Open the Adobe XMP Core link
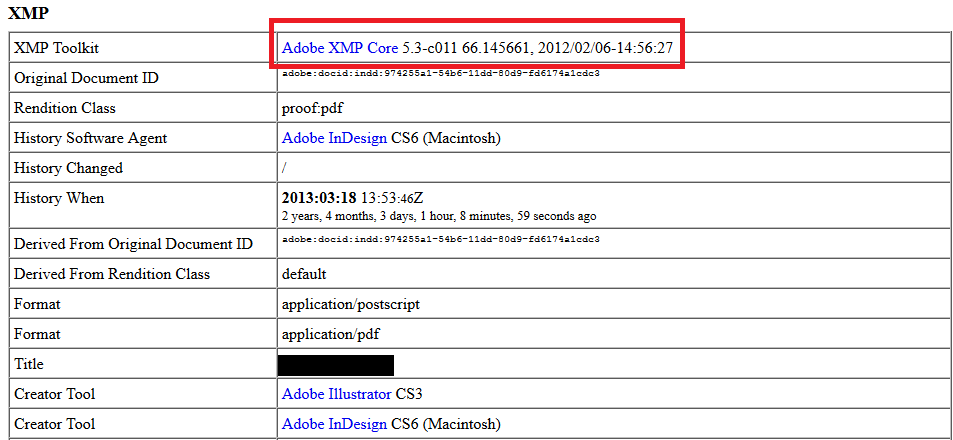Image resolution: width=953 pixels, height=440 pixels. tap(340, 48)
